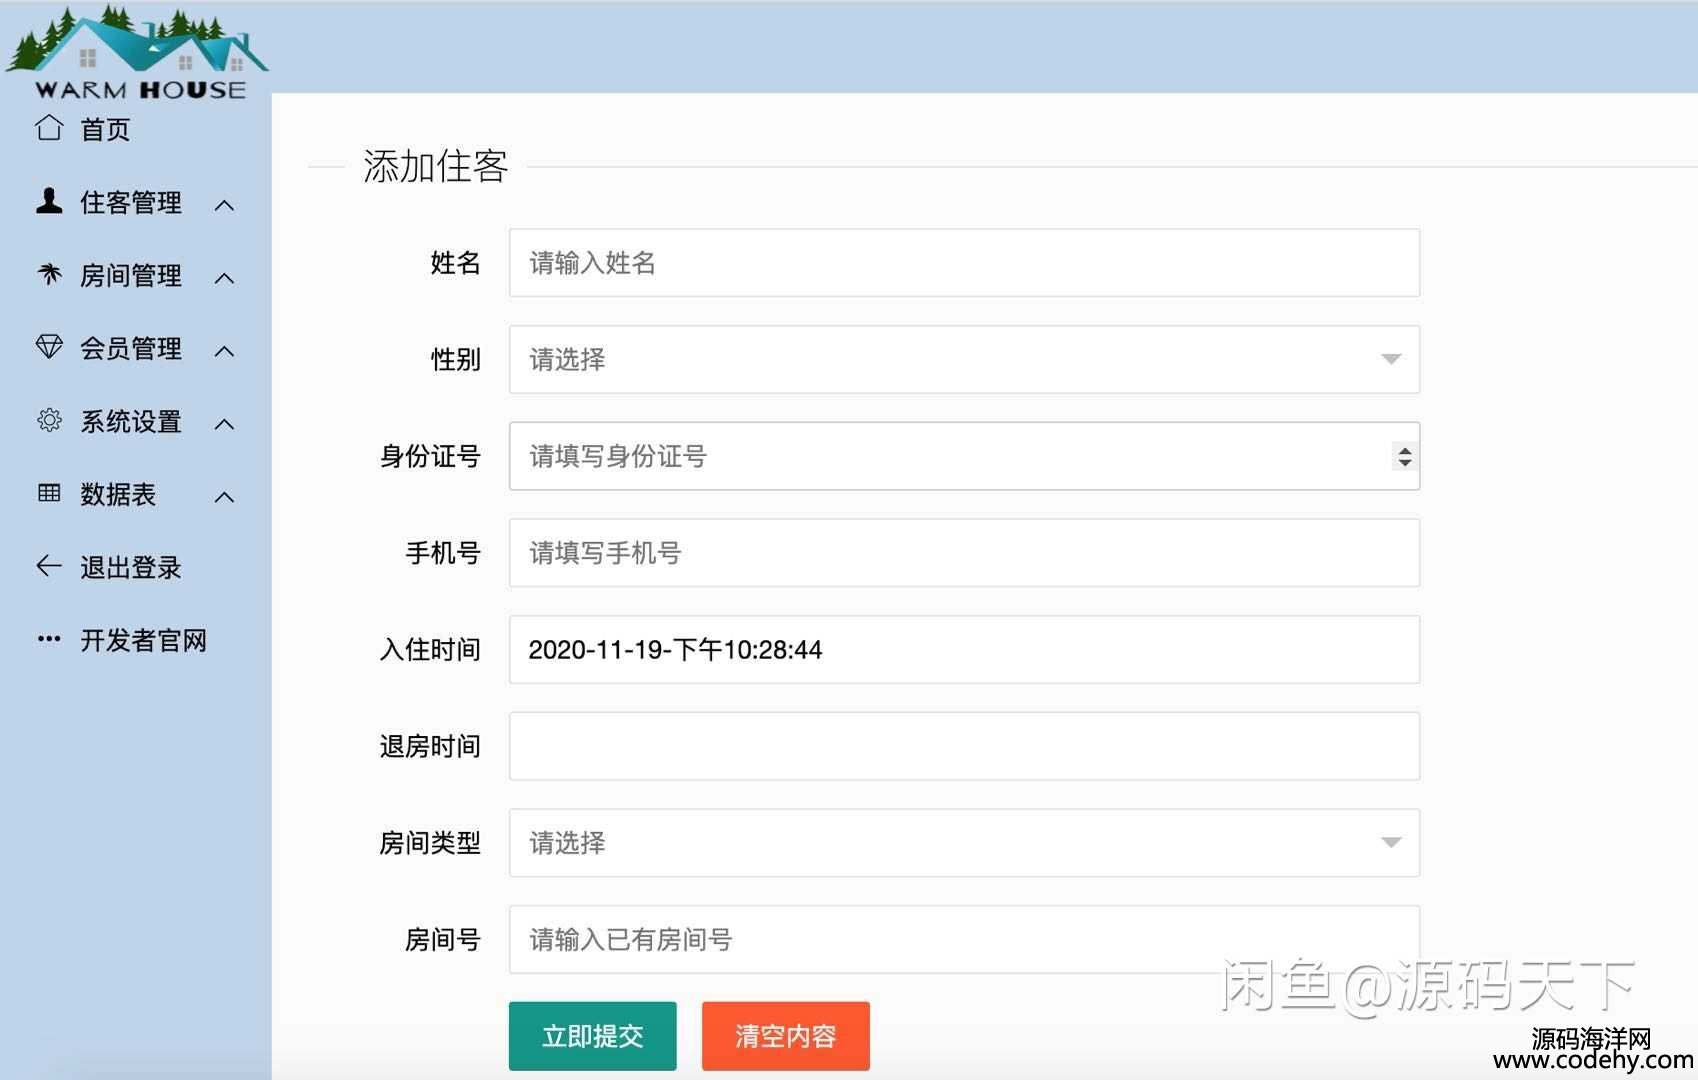Click the palm tree icon for 房间管理

click(x=49, y=274)
